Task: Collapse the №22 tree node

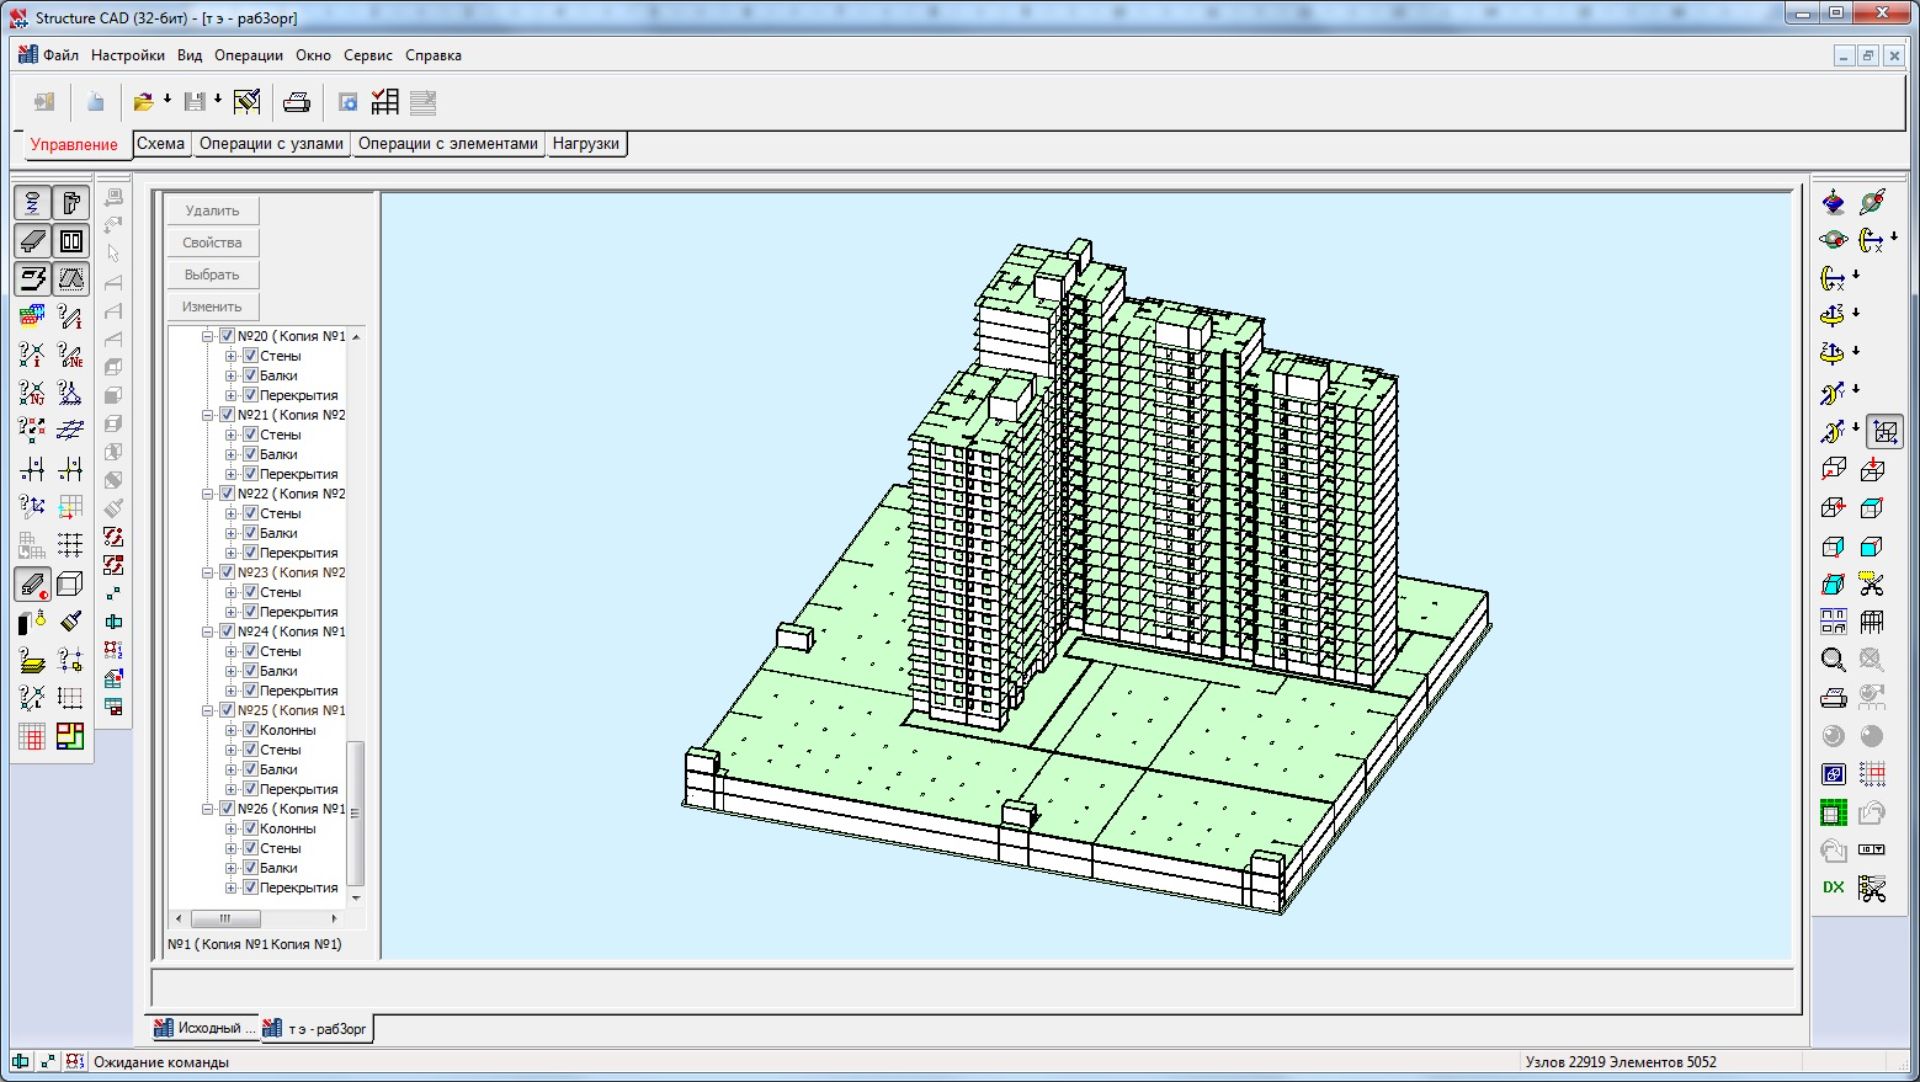Action: pos(208,494)
